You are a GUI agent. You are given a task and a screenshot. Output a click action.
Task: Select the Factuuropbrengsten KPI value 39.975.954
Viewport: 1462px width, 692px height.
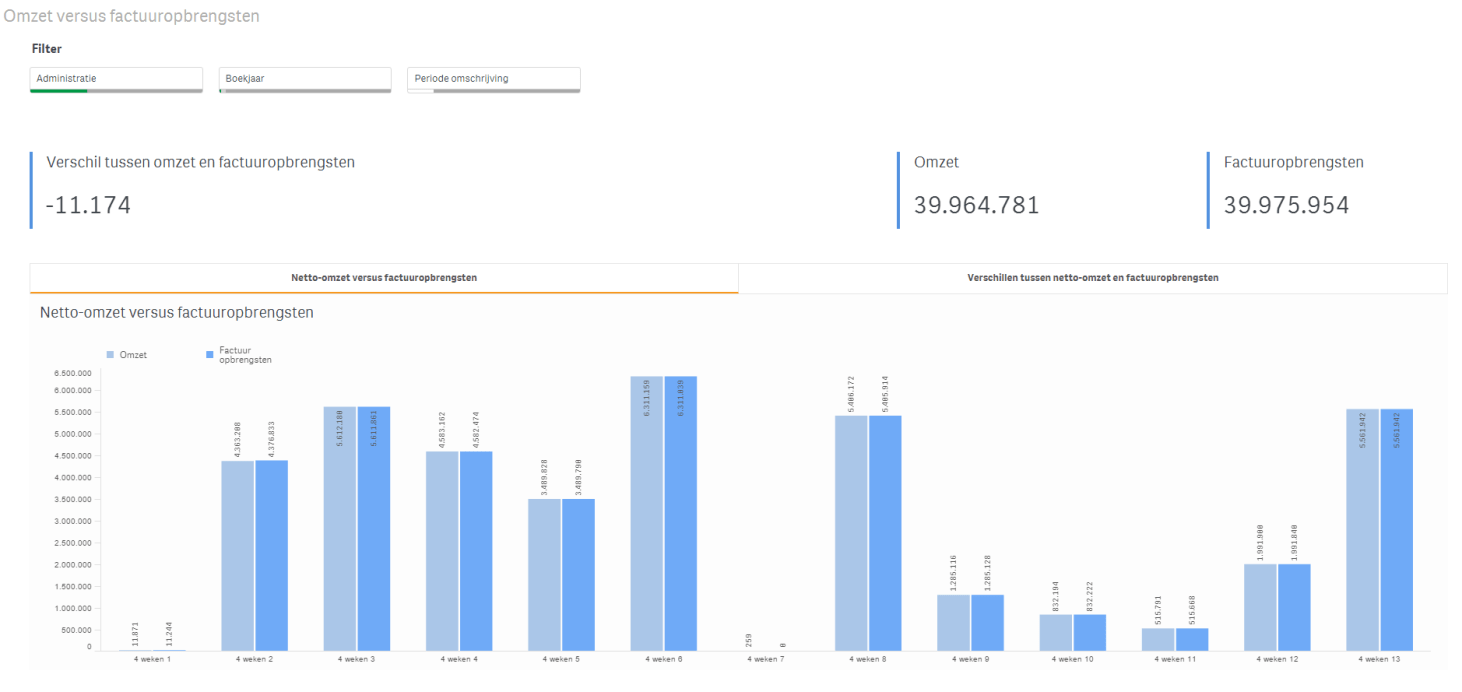(x=1286, y=205)
